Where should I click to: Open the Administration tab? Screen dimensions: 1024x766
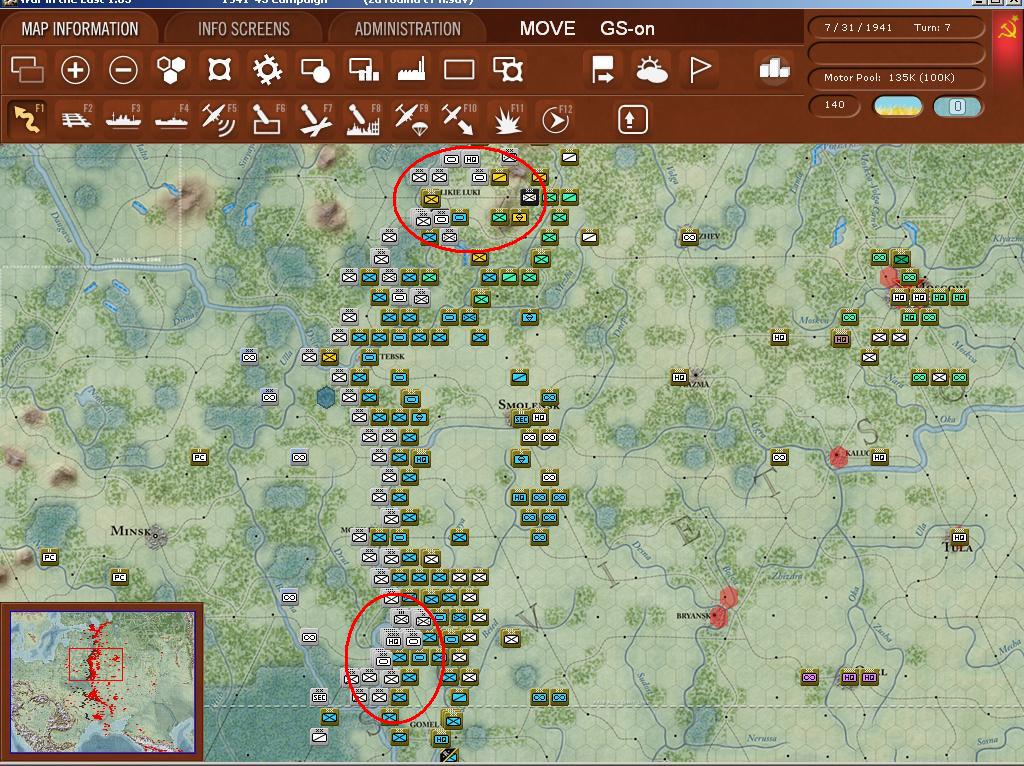(x=408, y=29)
